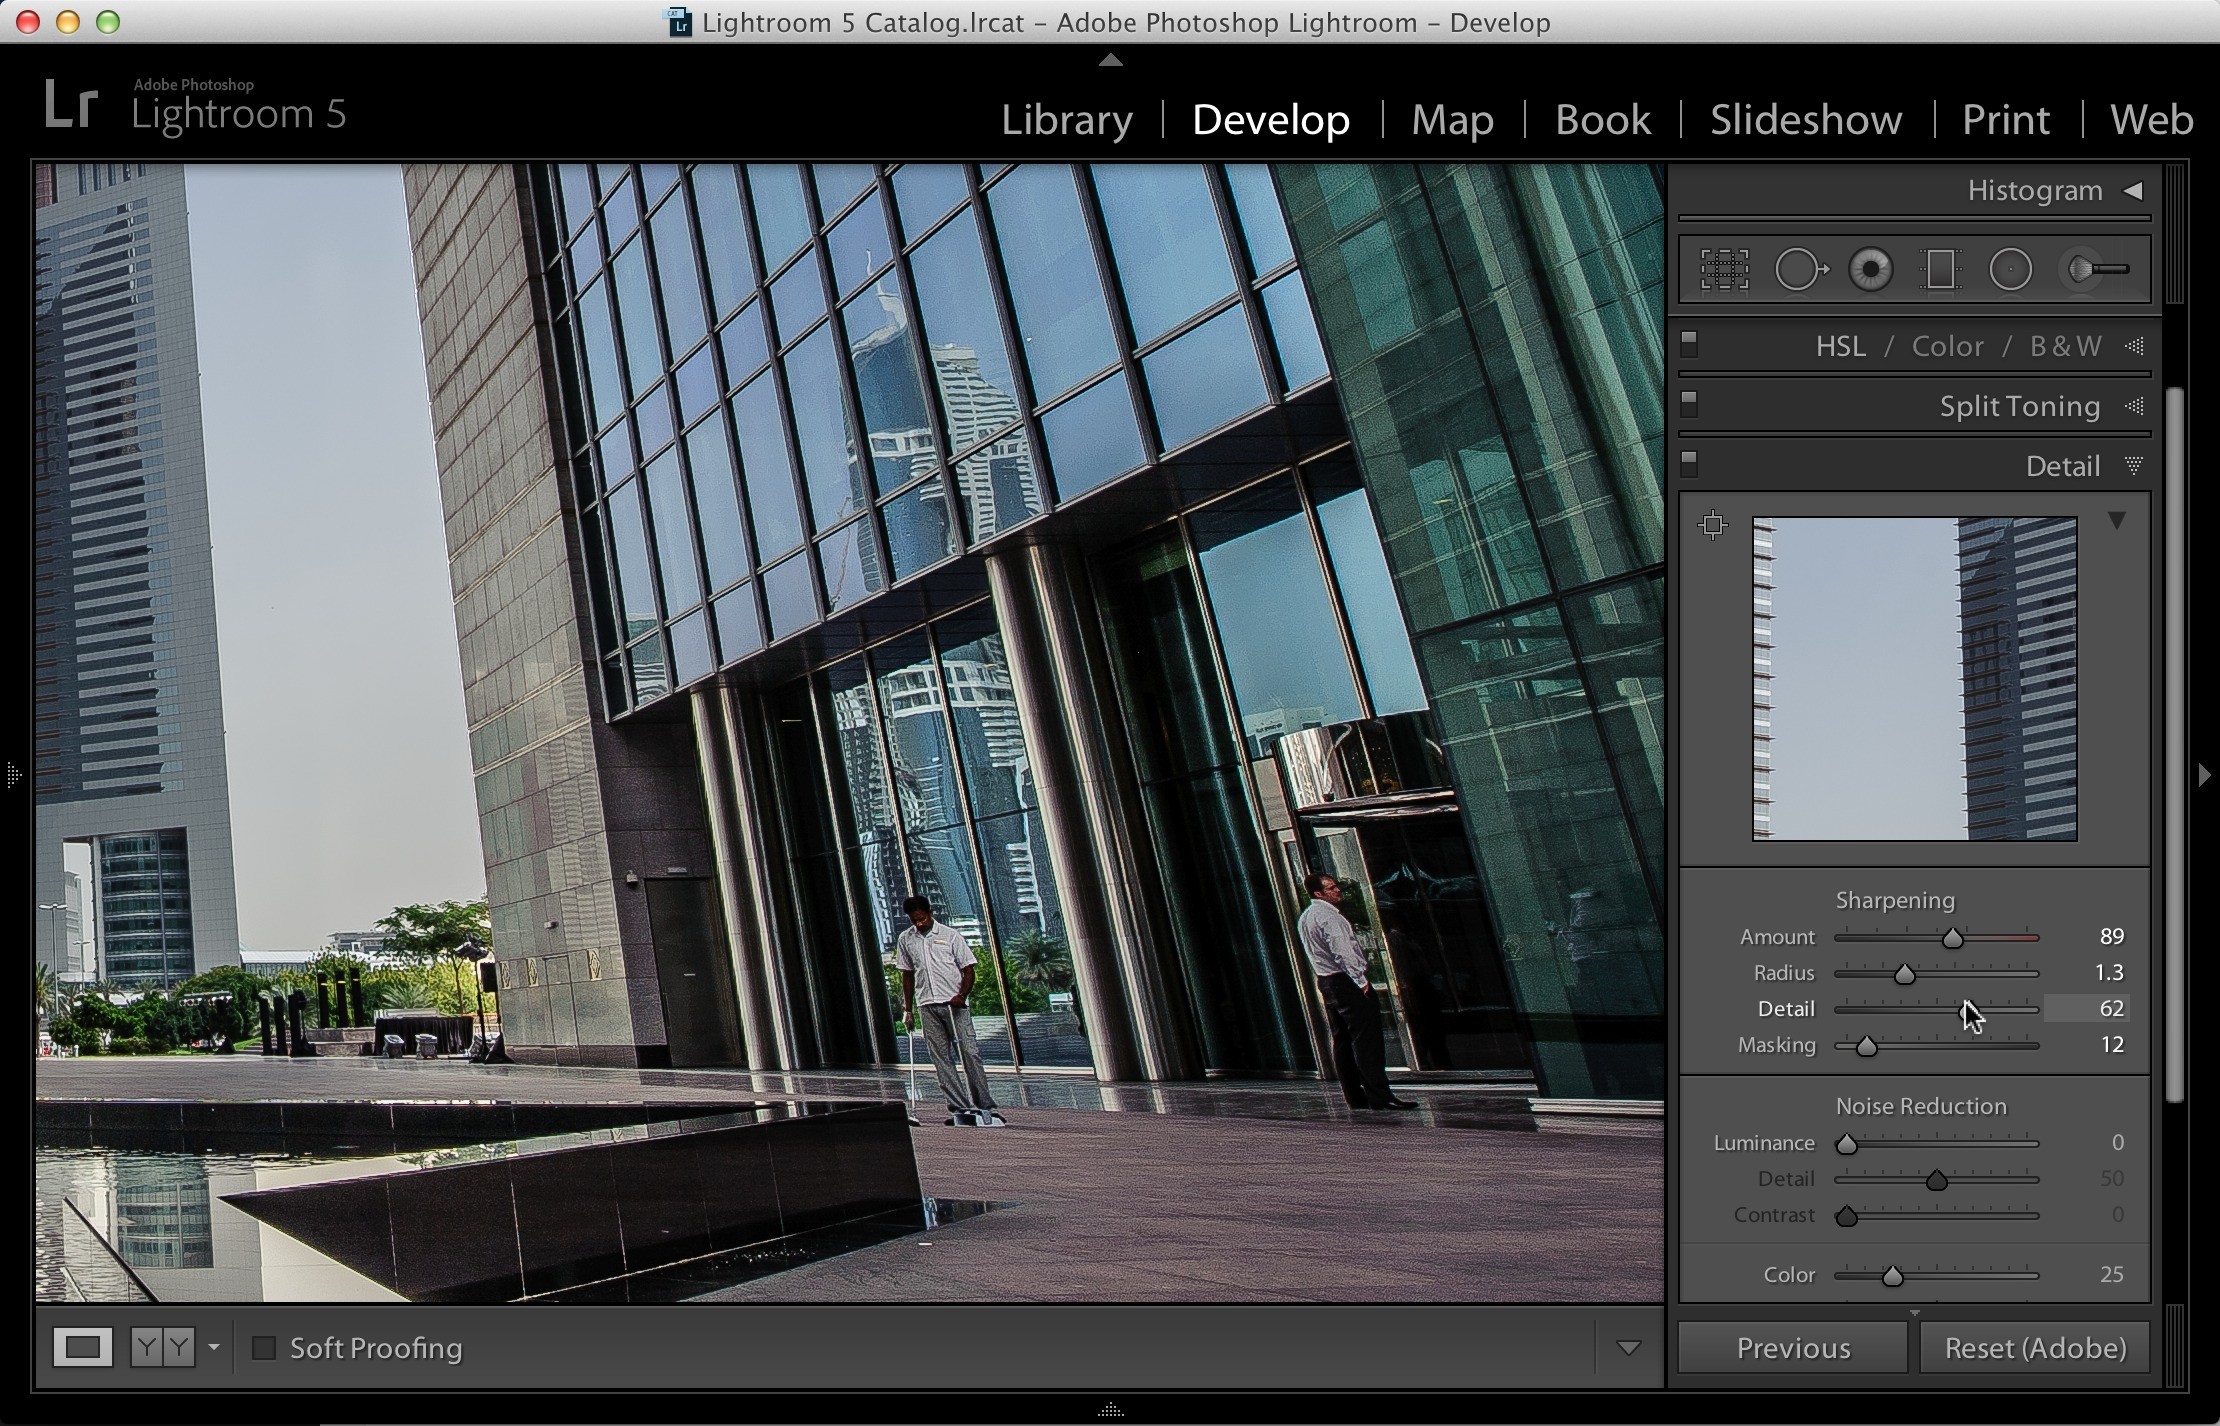
Task: Collapse the detail preview disclosure triangle
Action: point(2117,521)
